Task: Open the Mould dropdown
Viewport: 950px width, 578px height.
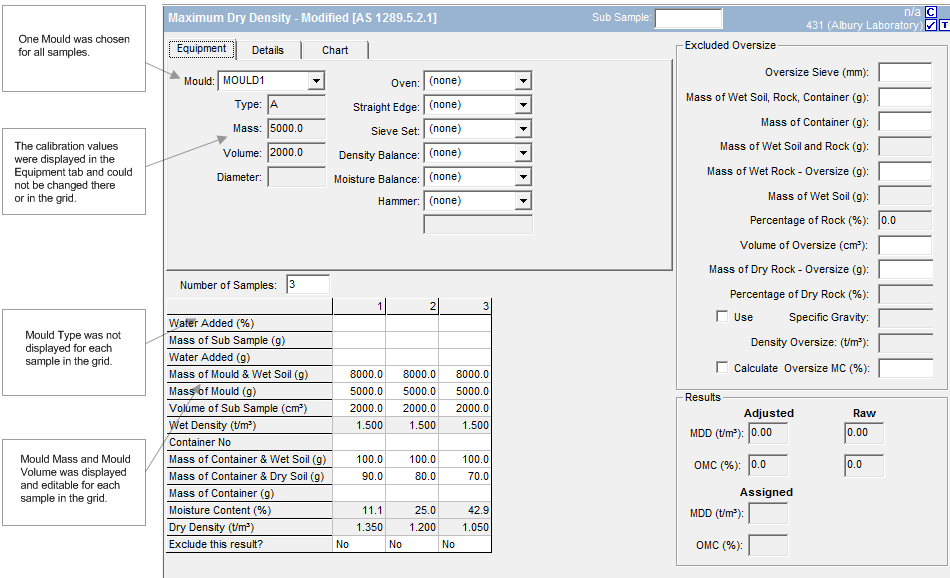Action: [316, 80]
